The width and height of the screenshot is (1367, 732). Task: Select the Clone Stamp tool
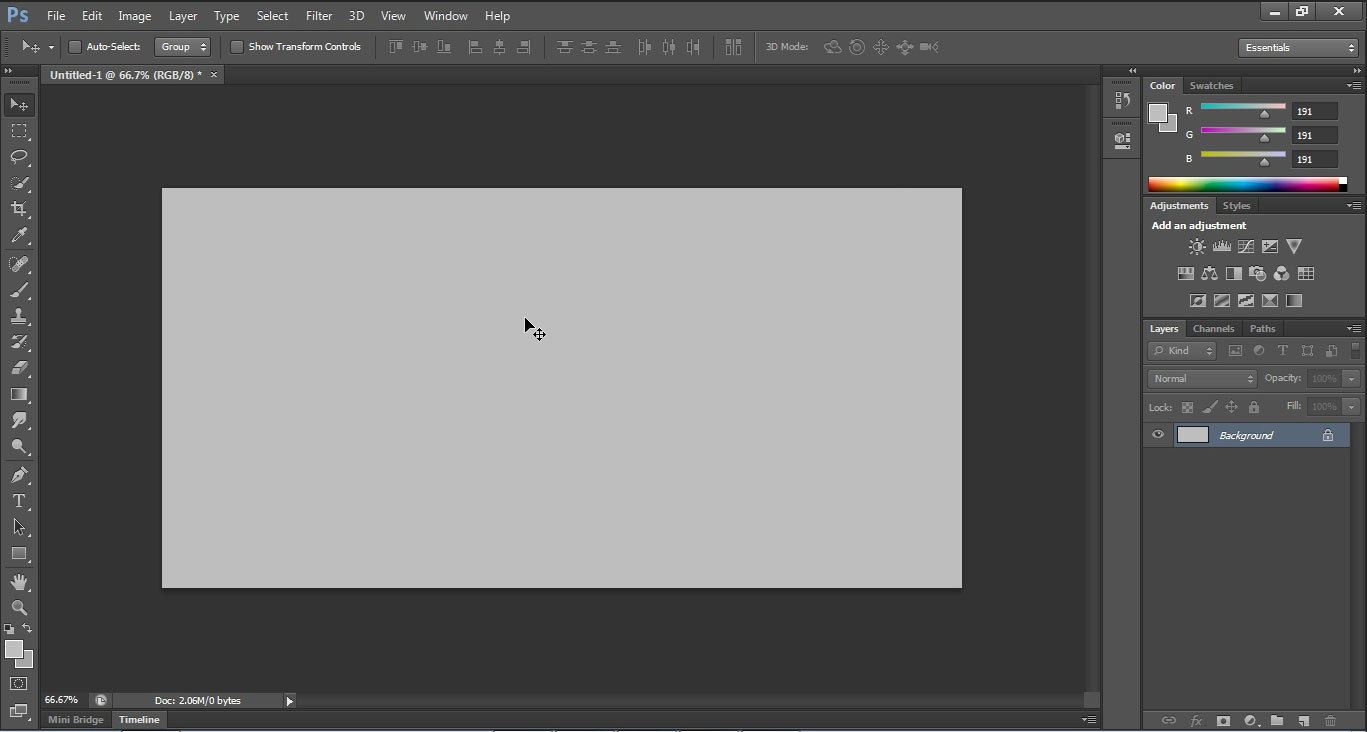[19, 316]
